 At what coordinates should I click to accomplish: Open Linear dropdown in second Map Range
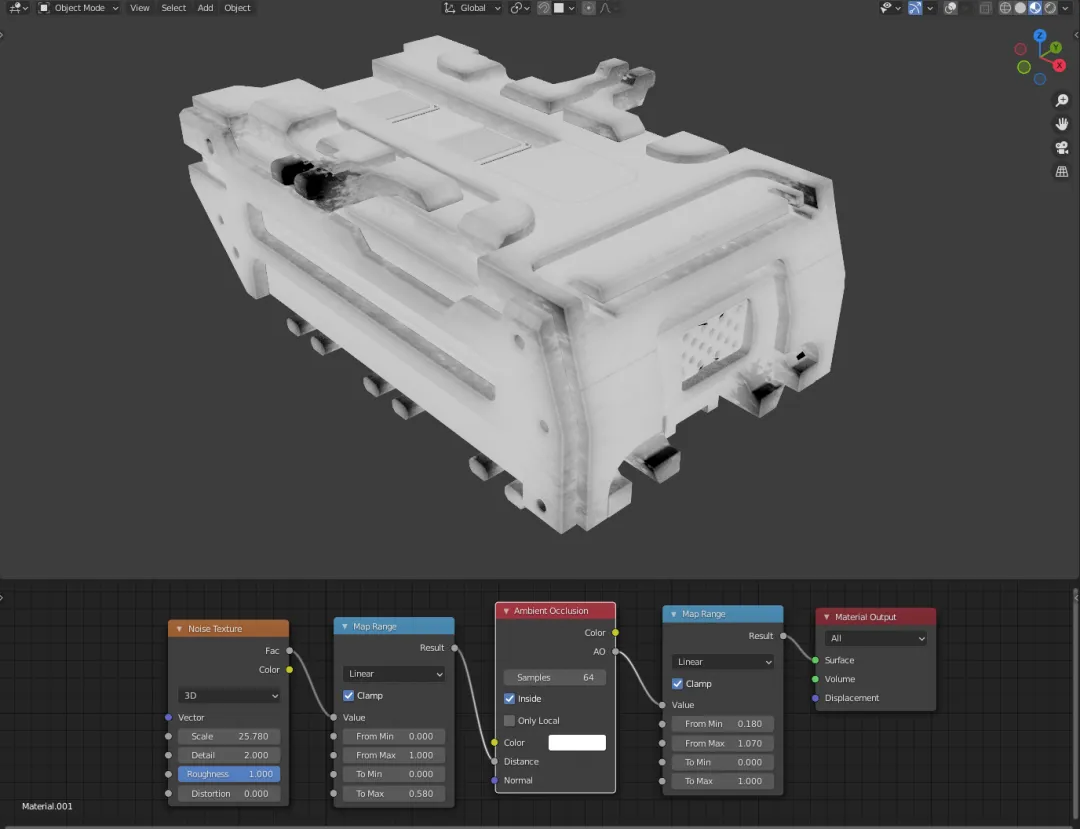click(723, 662)
